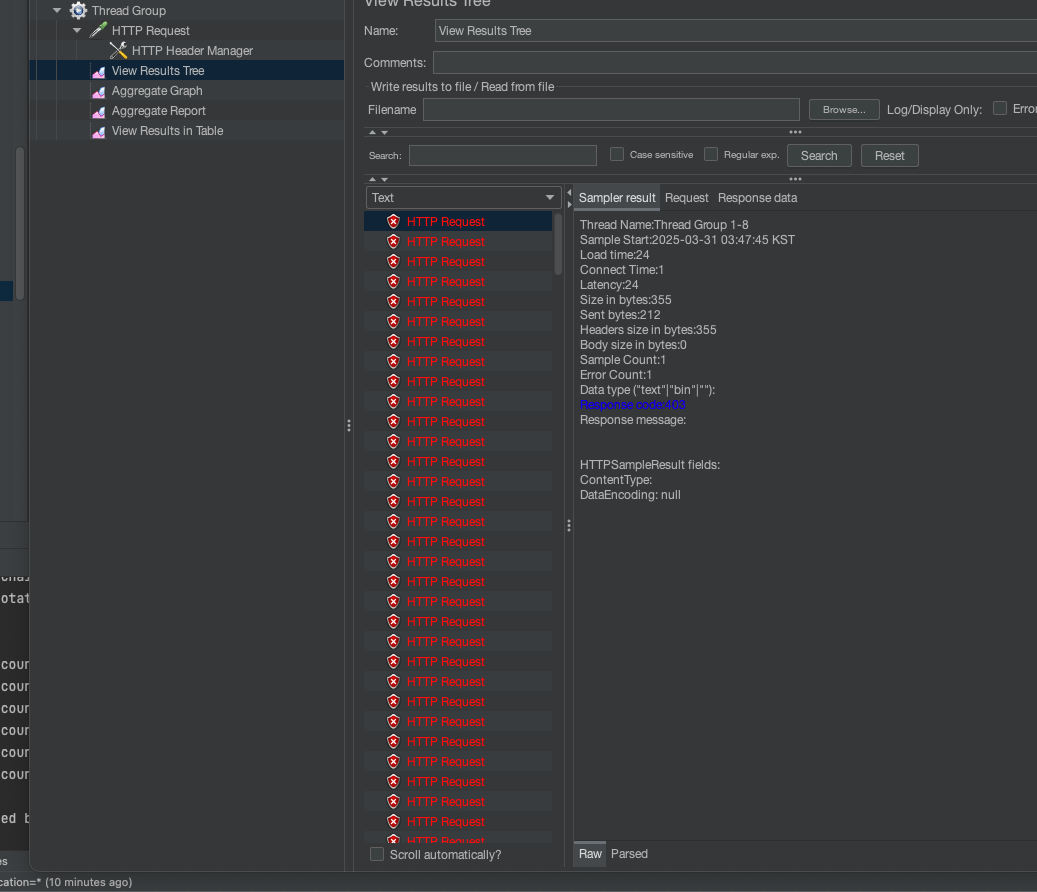The height and width of the screenshot is (892, 1037).
Task: Click the down arrow above the Text renderer dropdown
Action: tap(384, 179)
